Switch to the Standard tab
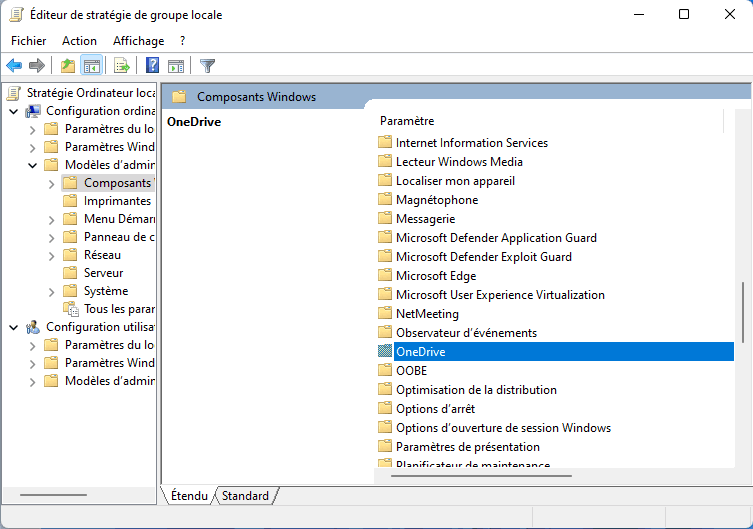The width and height of the screenshot is (753, 529). (245, 495)
